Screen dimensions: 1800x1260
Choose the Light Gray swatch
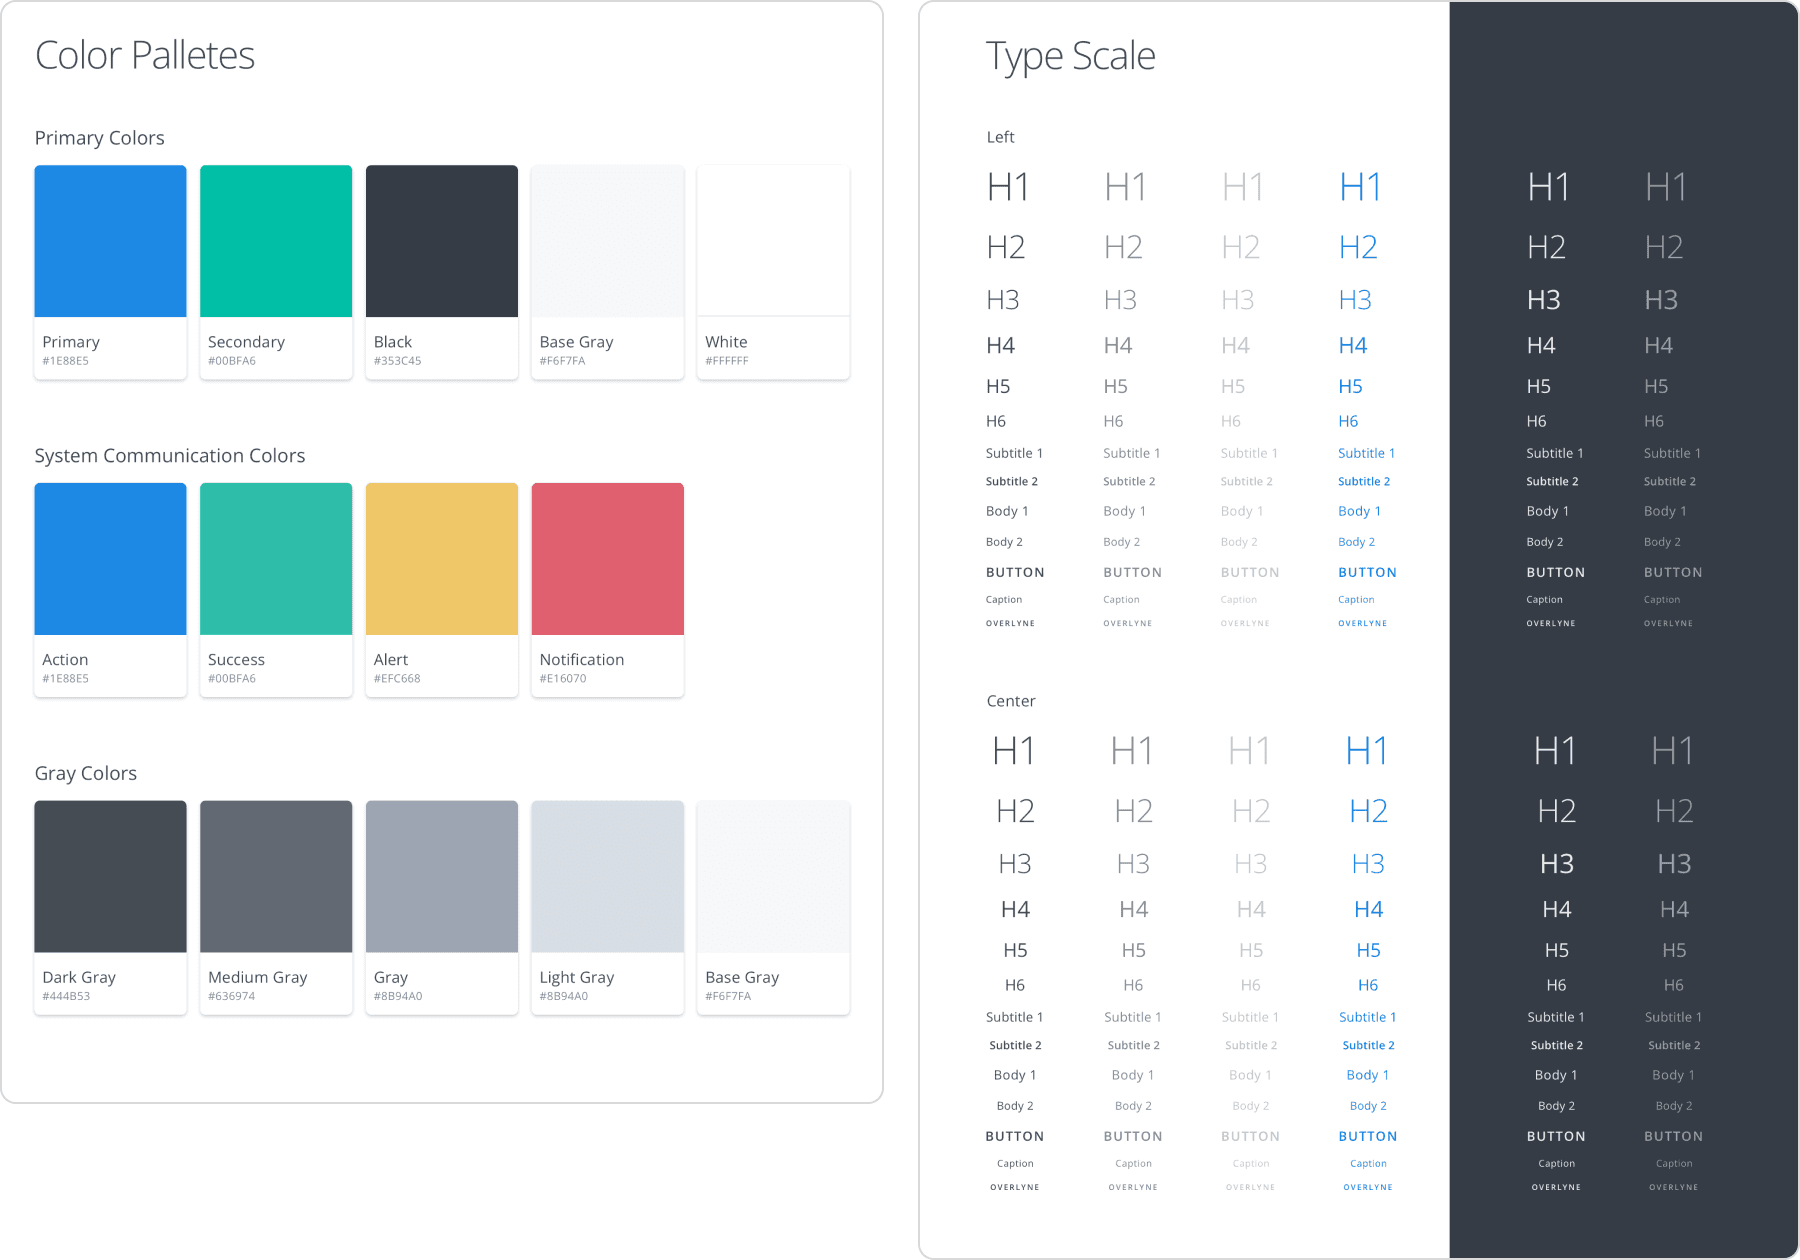608,877
